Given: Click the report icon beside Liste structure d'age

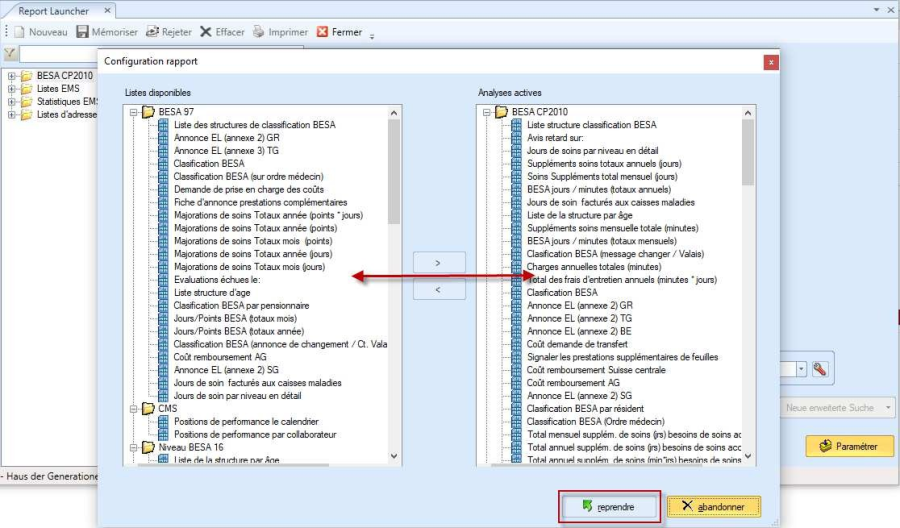Looking at the screenshot, I should [x=164, y=293].
